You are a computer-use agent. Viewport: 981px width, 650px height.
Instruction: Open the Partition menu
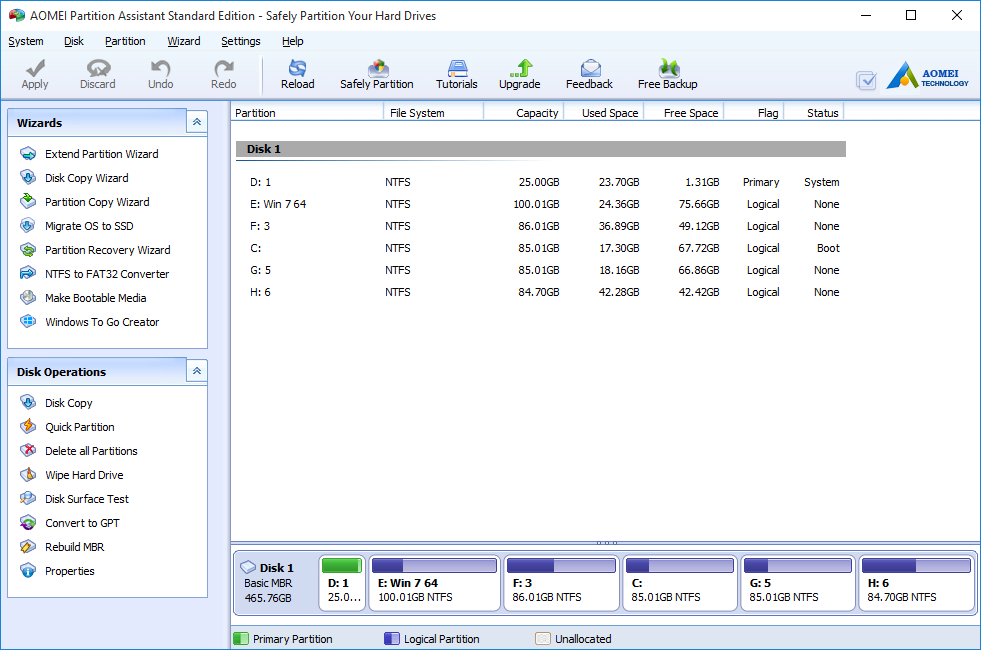pyautogui.click(x=125, y=41)
